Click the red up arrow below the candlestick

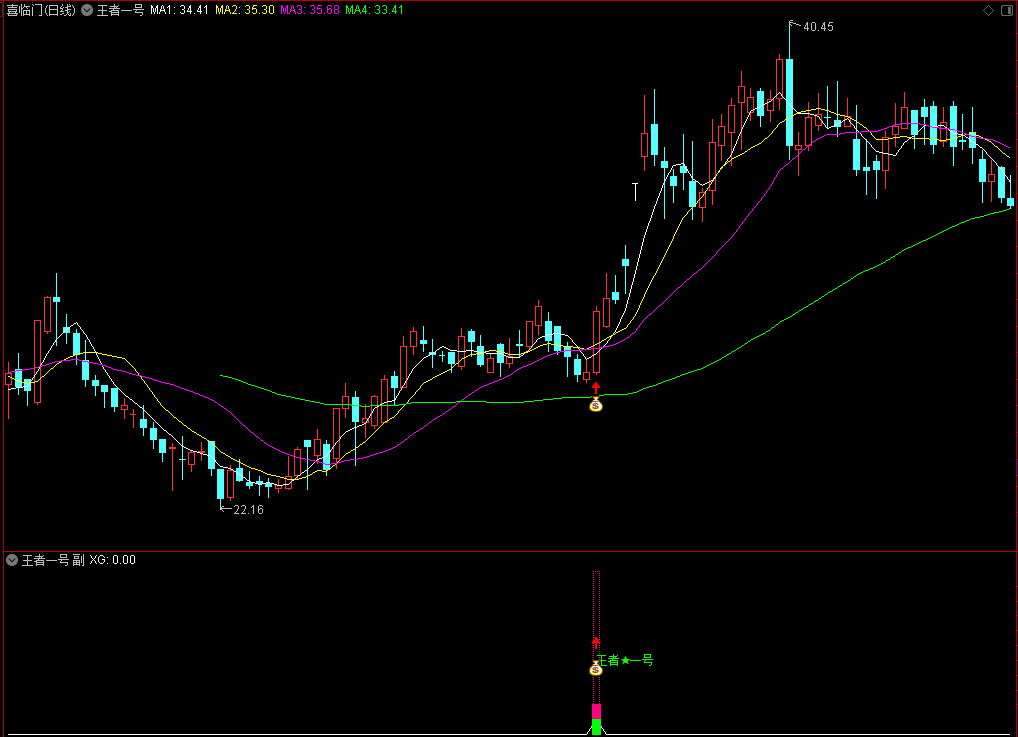[x=596, y=388]
